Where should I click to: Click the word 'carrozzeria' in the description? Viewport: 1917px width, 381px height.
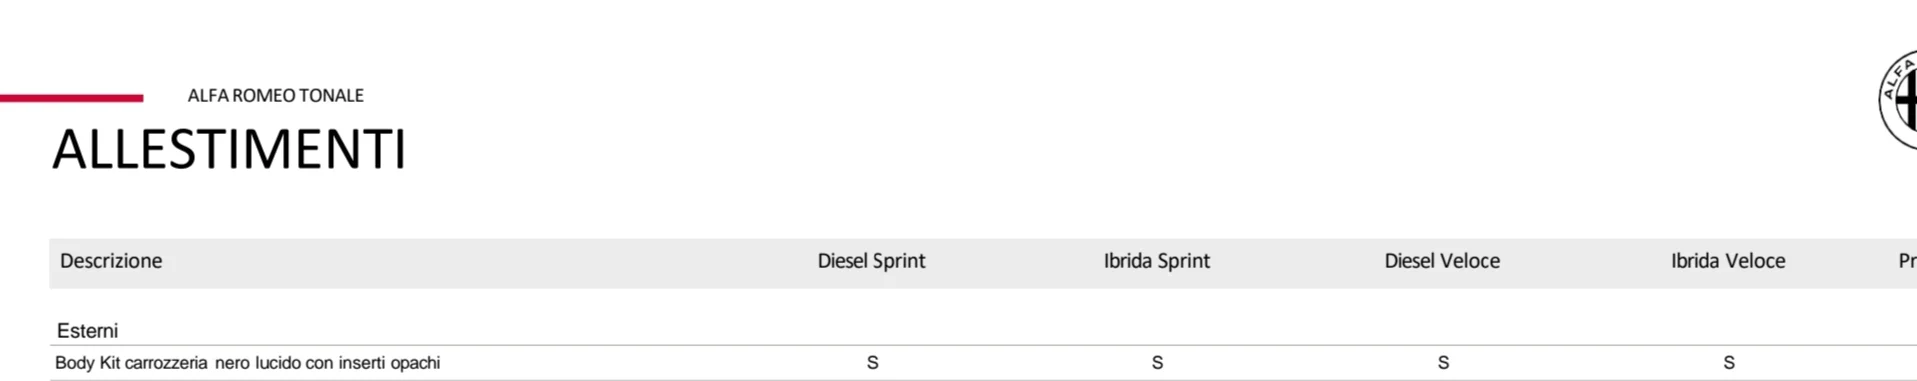coord(167,363)
